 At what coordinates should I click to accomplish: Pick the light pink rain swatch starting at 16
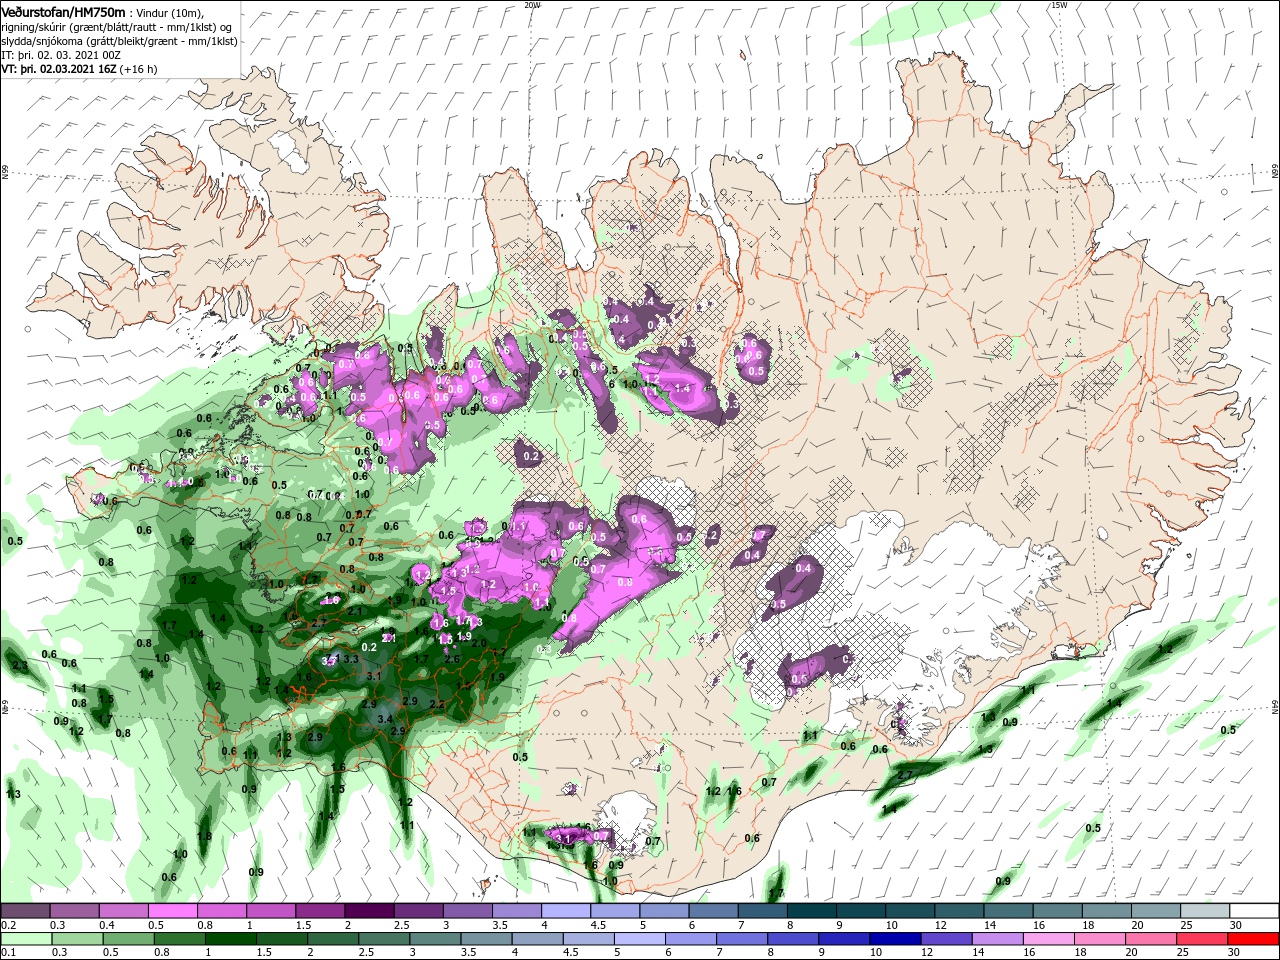click(x=1049, y=939)
